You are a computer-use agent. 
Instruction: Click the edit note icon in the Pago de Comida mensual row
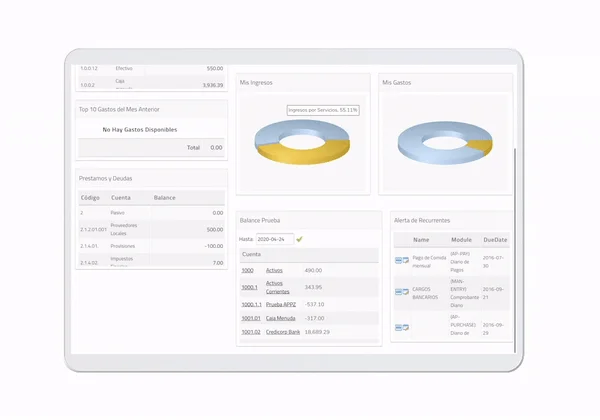pyautogui.click(x=406, y=260)
